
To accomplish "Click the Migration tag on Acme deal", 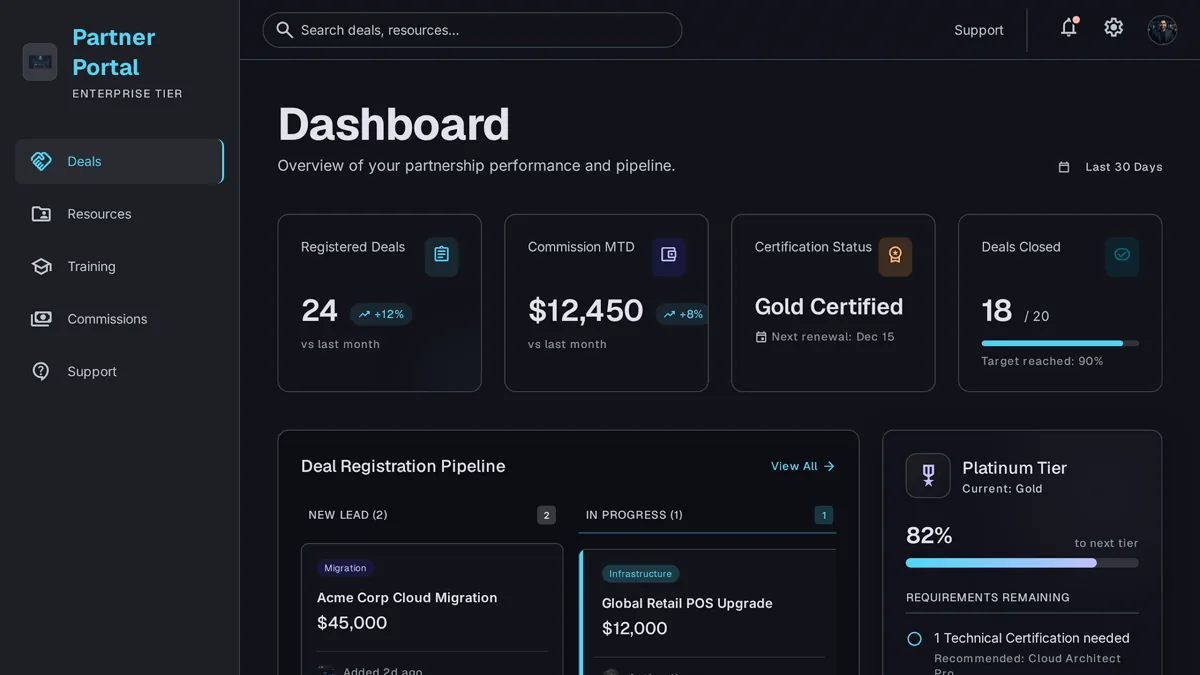I will click(345, 568).
